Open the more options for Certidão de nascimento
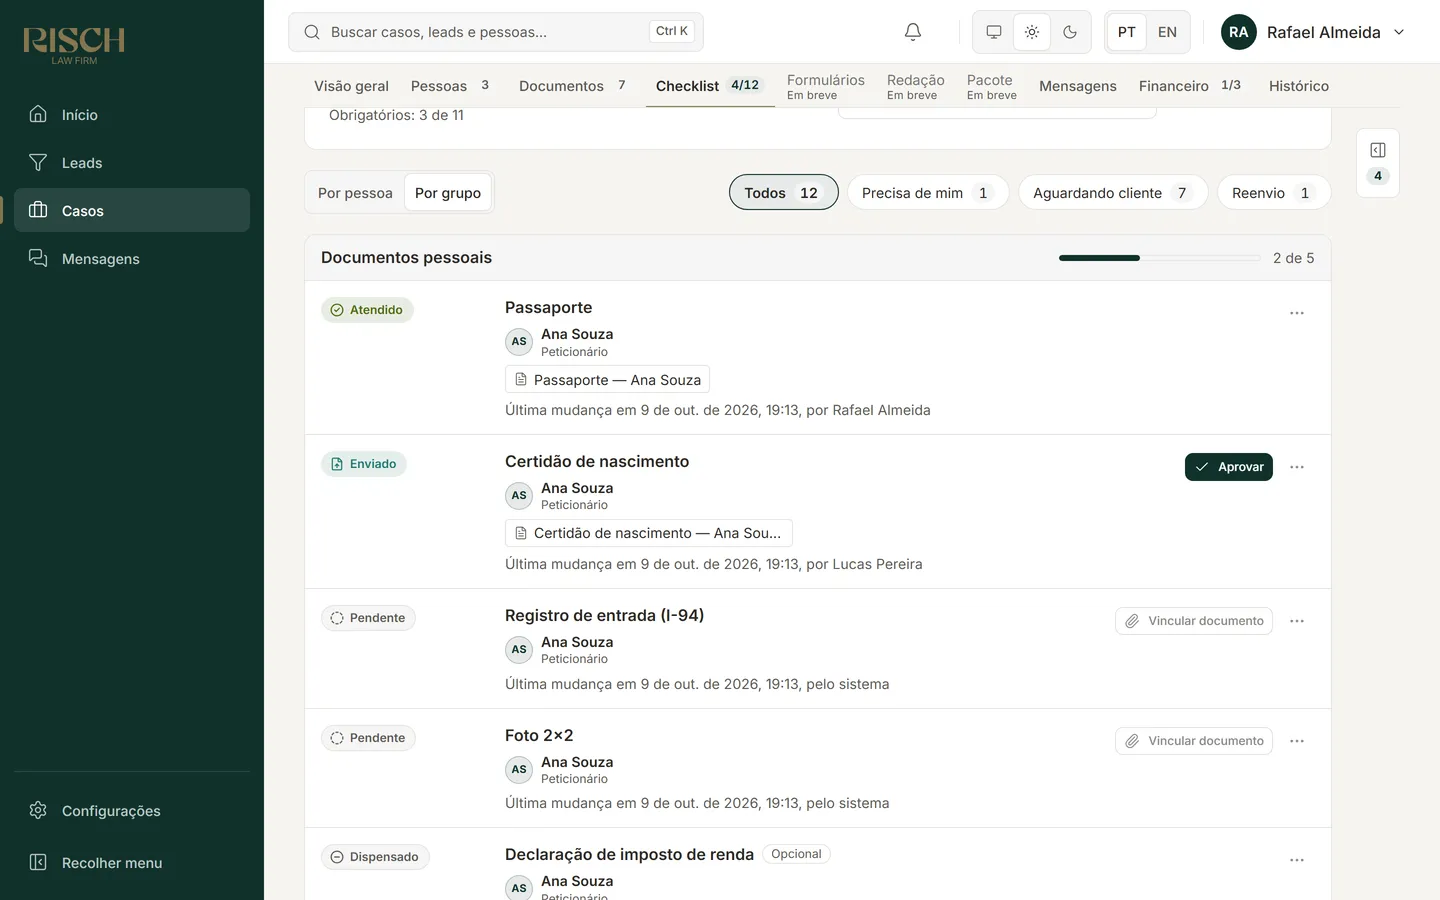 (1297, 467)
